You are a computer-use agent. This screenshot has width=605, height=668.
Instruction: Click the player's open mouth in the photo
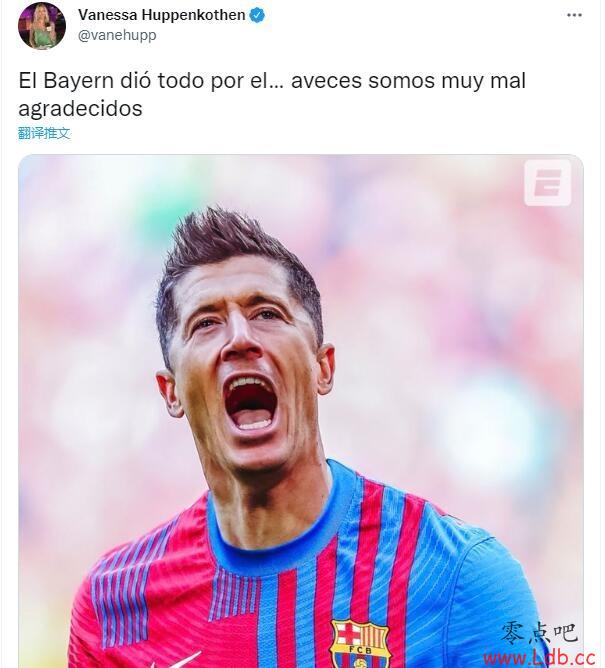click(251, 403)
